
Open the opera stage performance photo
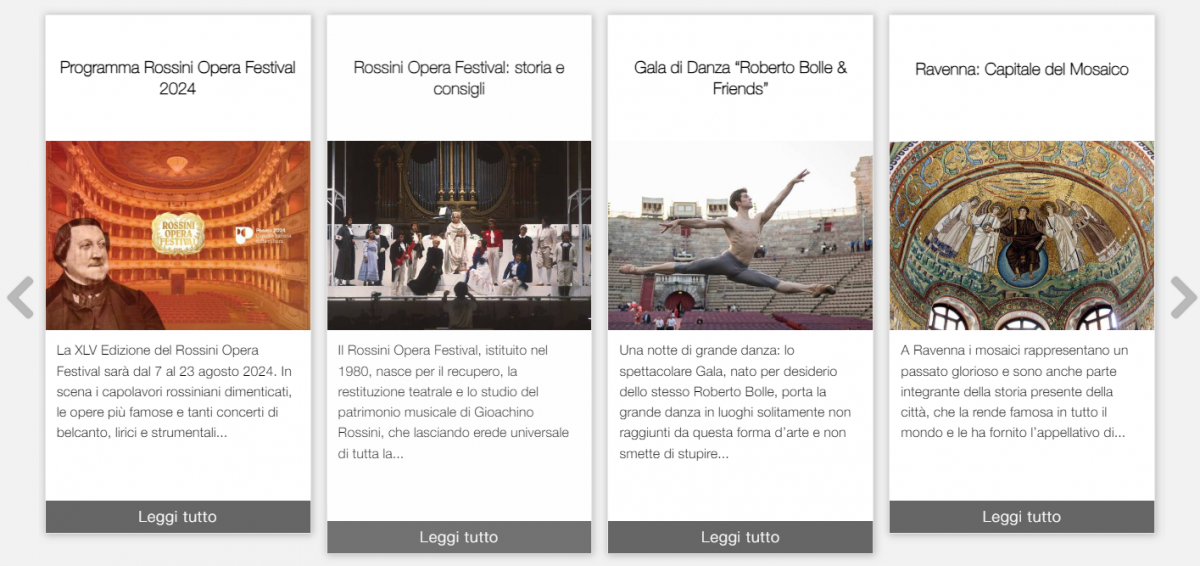[459, 235]
